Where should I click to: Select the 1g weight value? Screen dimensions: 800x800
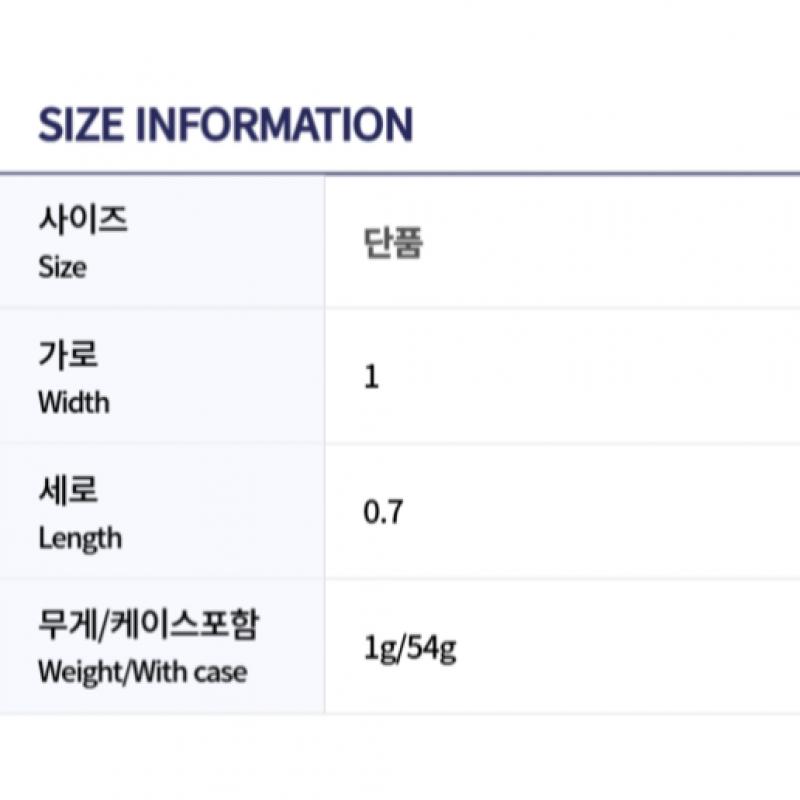pos(379,650)
